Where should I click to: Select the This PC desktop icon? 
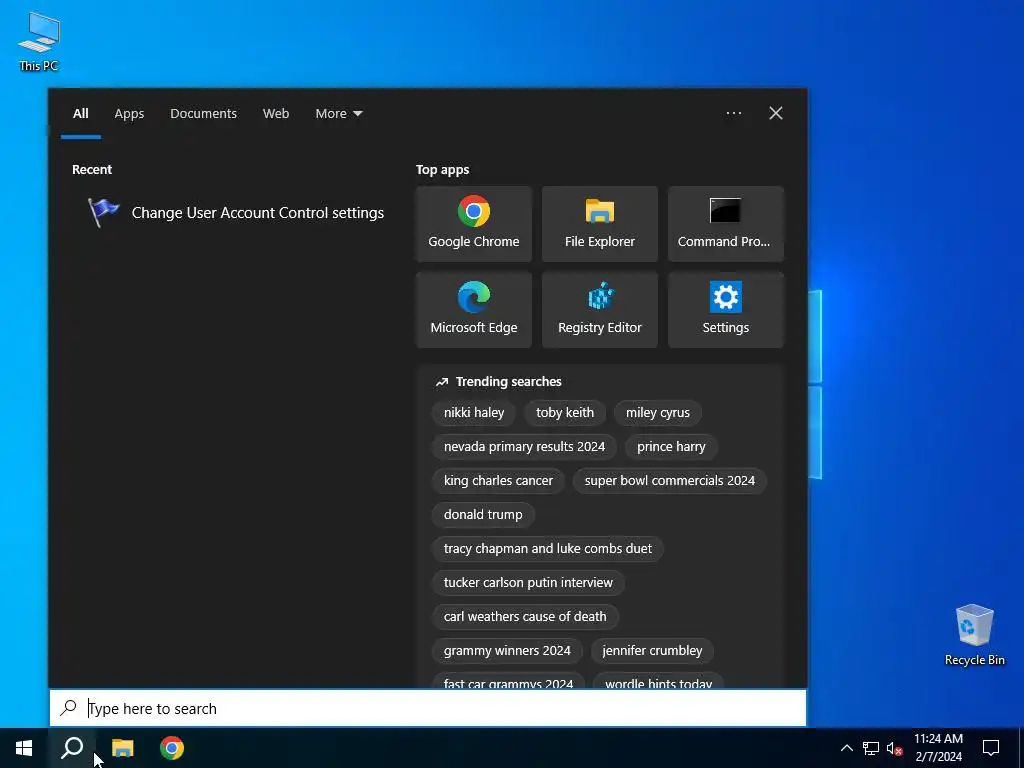39,42
